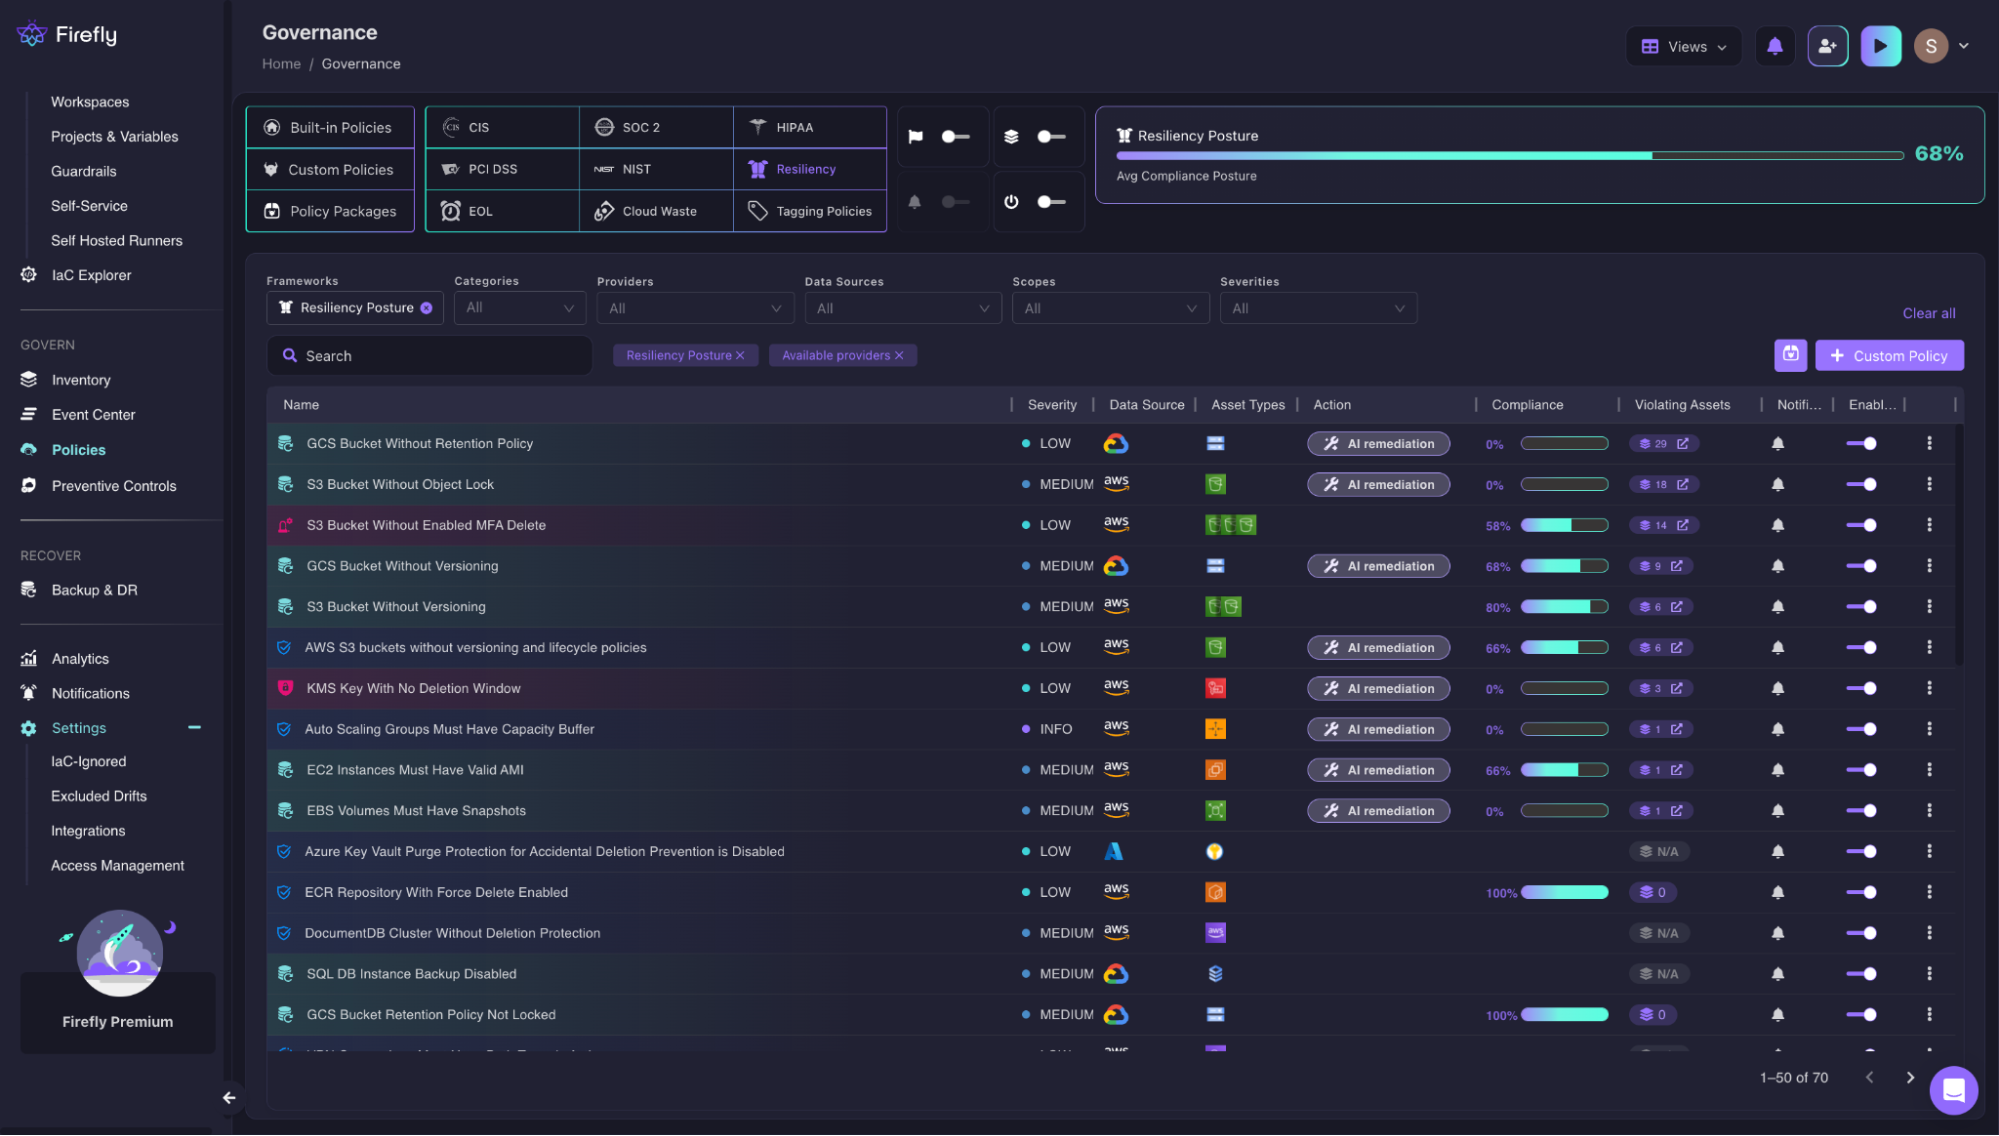Open the chat support bubble

[1953, 1090]
